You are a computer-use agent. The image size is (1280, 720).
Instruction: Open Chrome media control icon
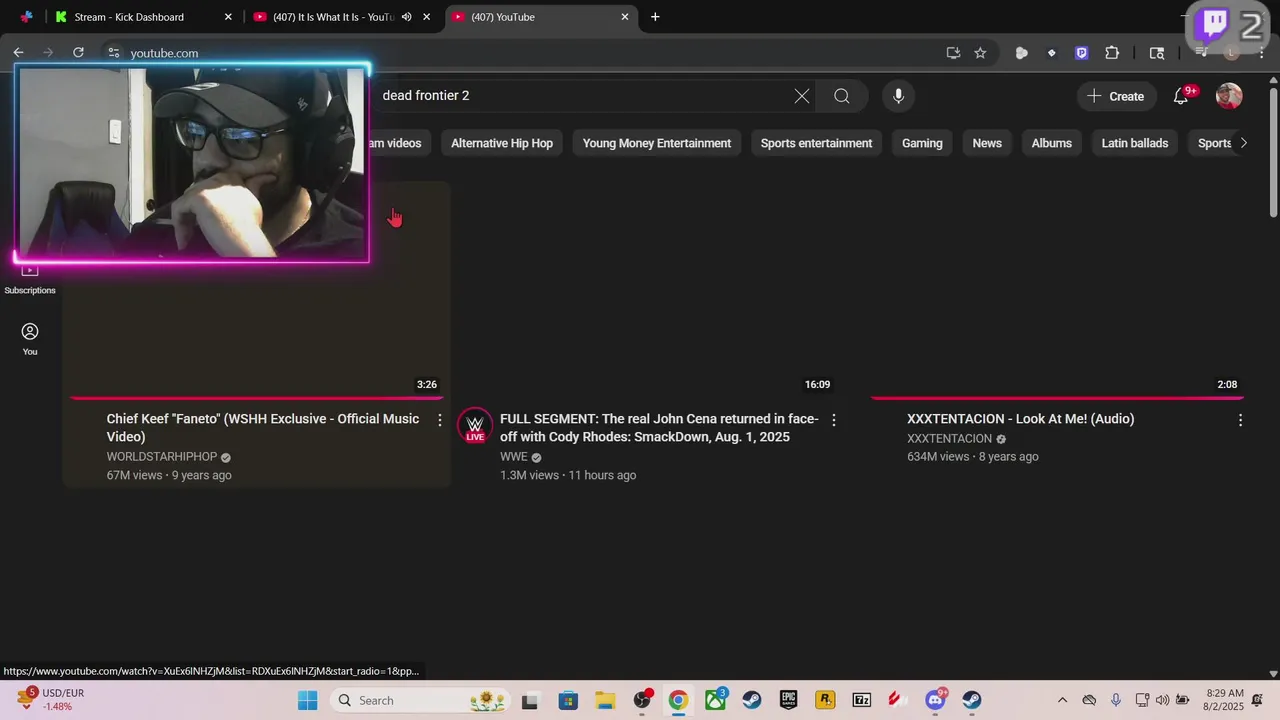(1203, 53)
